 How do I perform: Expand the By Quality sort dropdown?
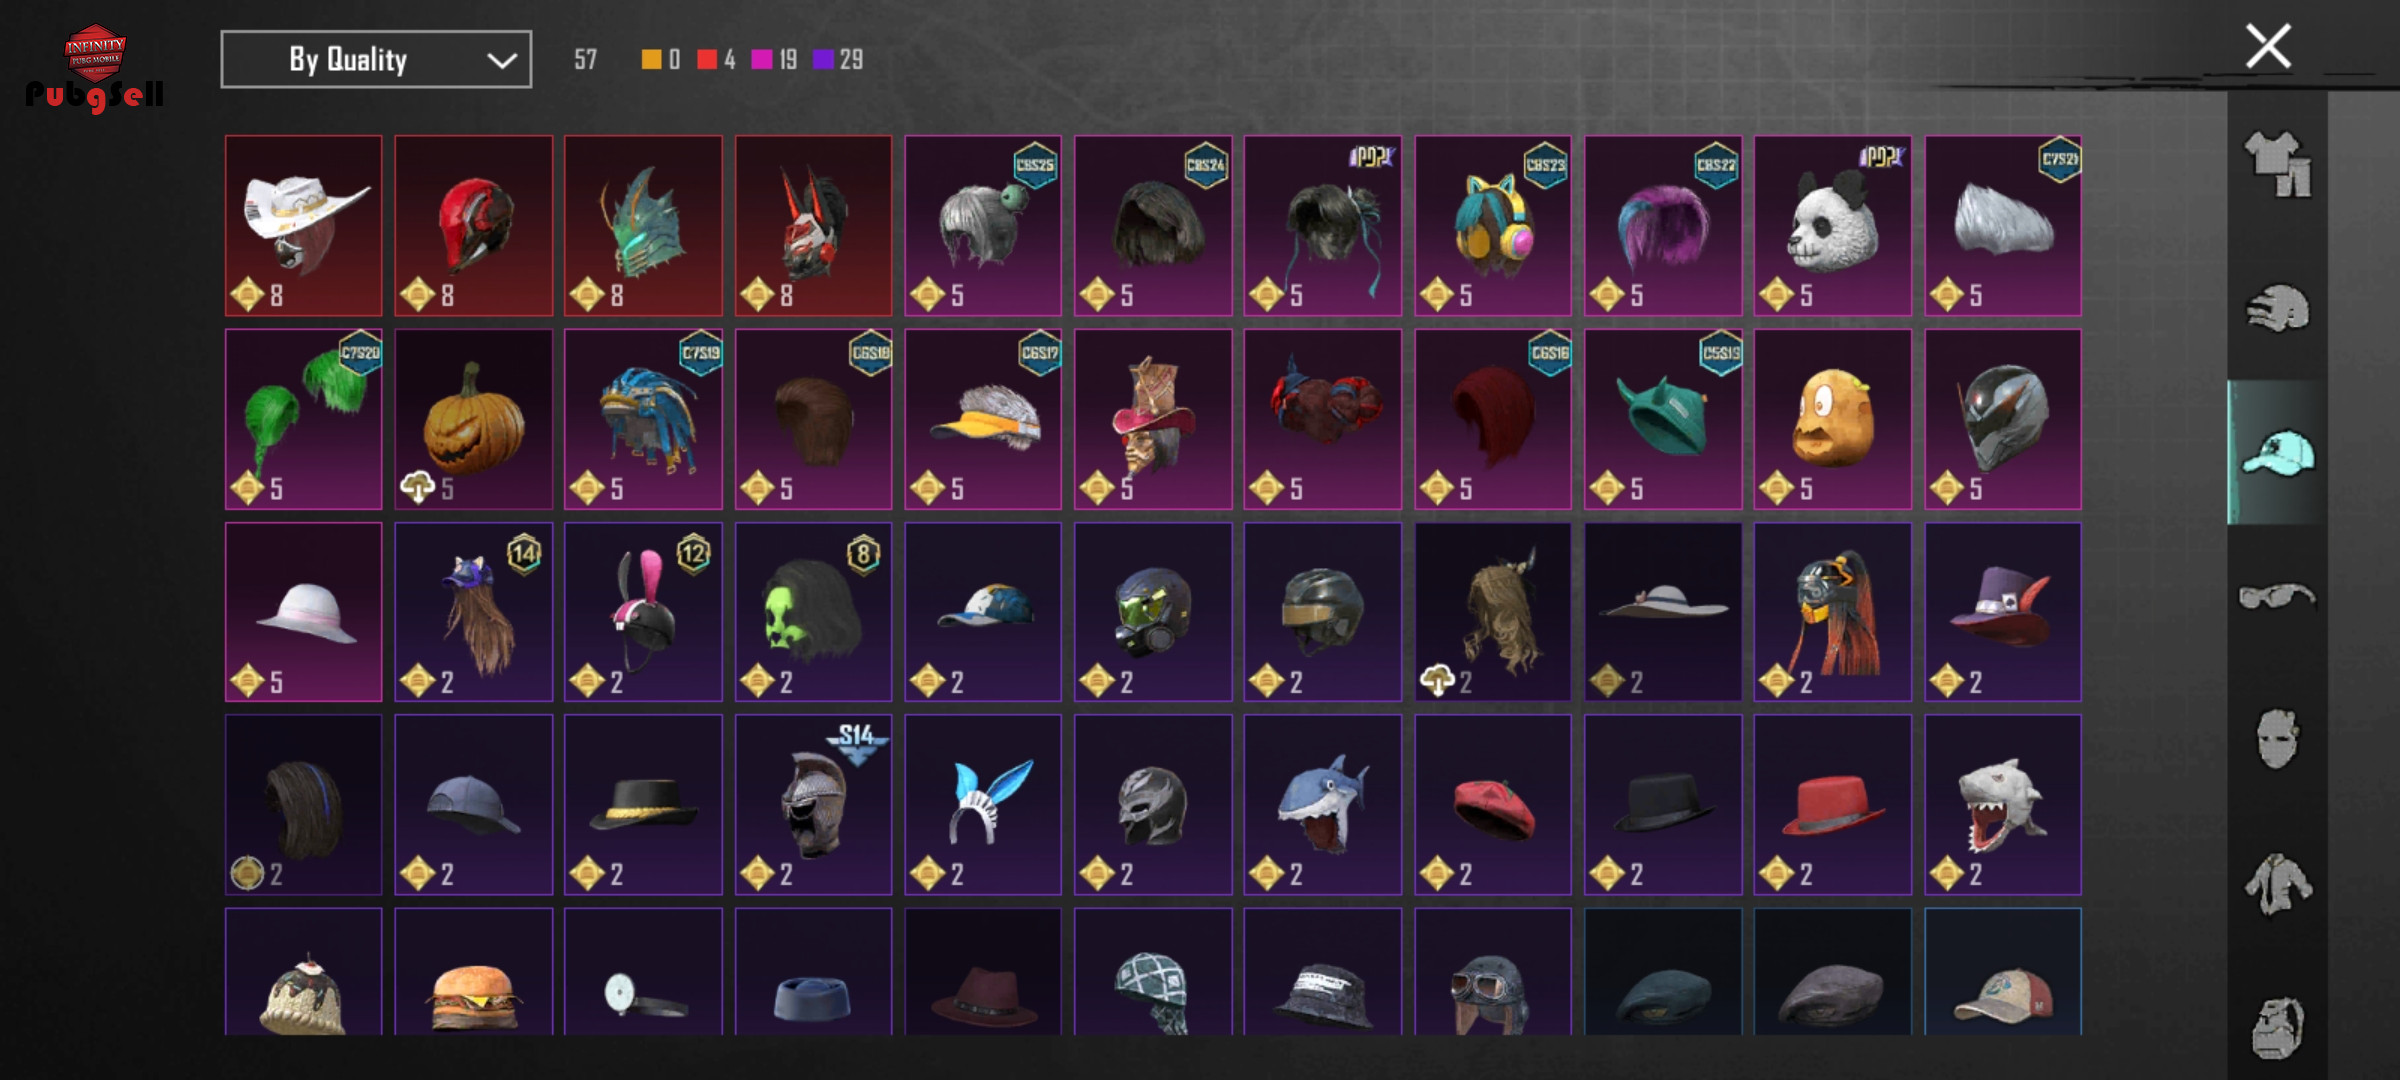pyautogui.click(x=376, y=59)
